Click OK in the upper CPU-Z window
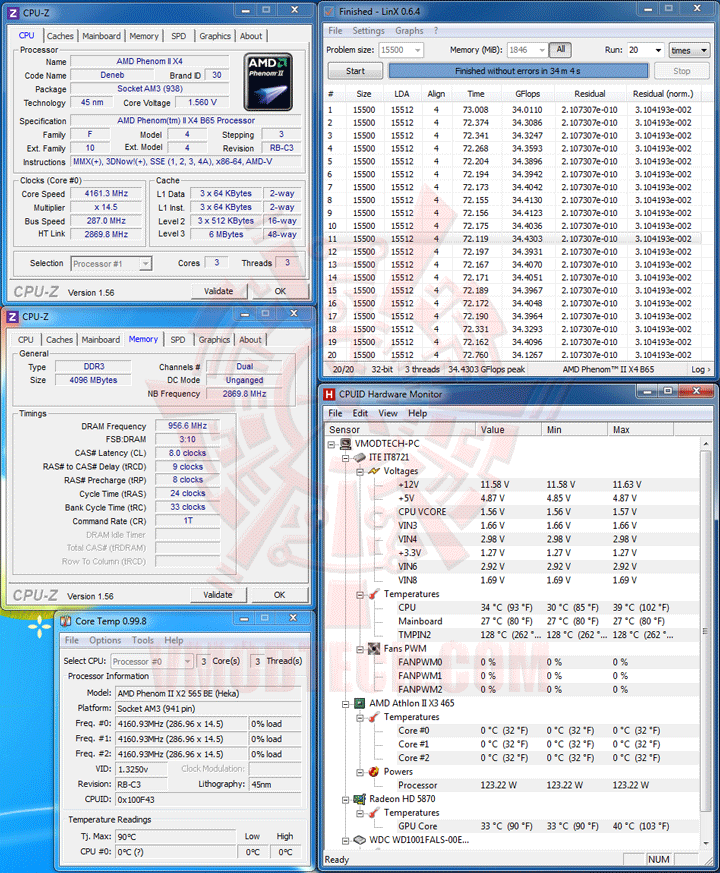This screenshot has width=720, height=873. point(280,291)
